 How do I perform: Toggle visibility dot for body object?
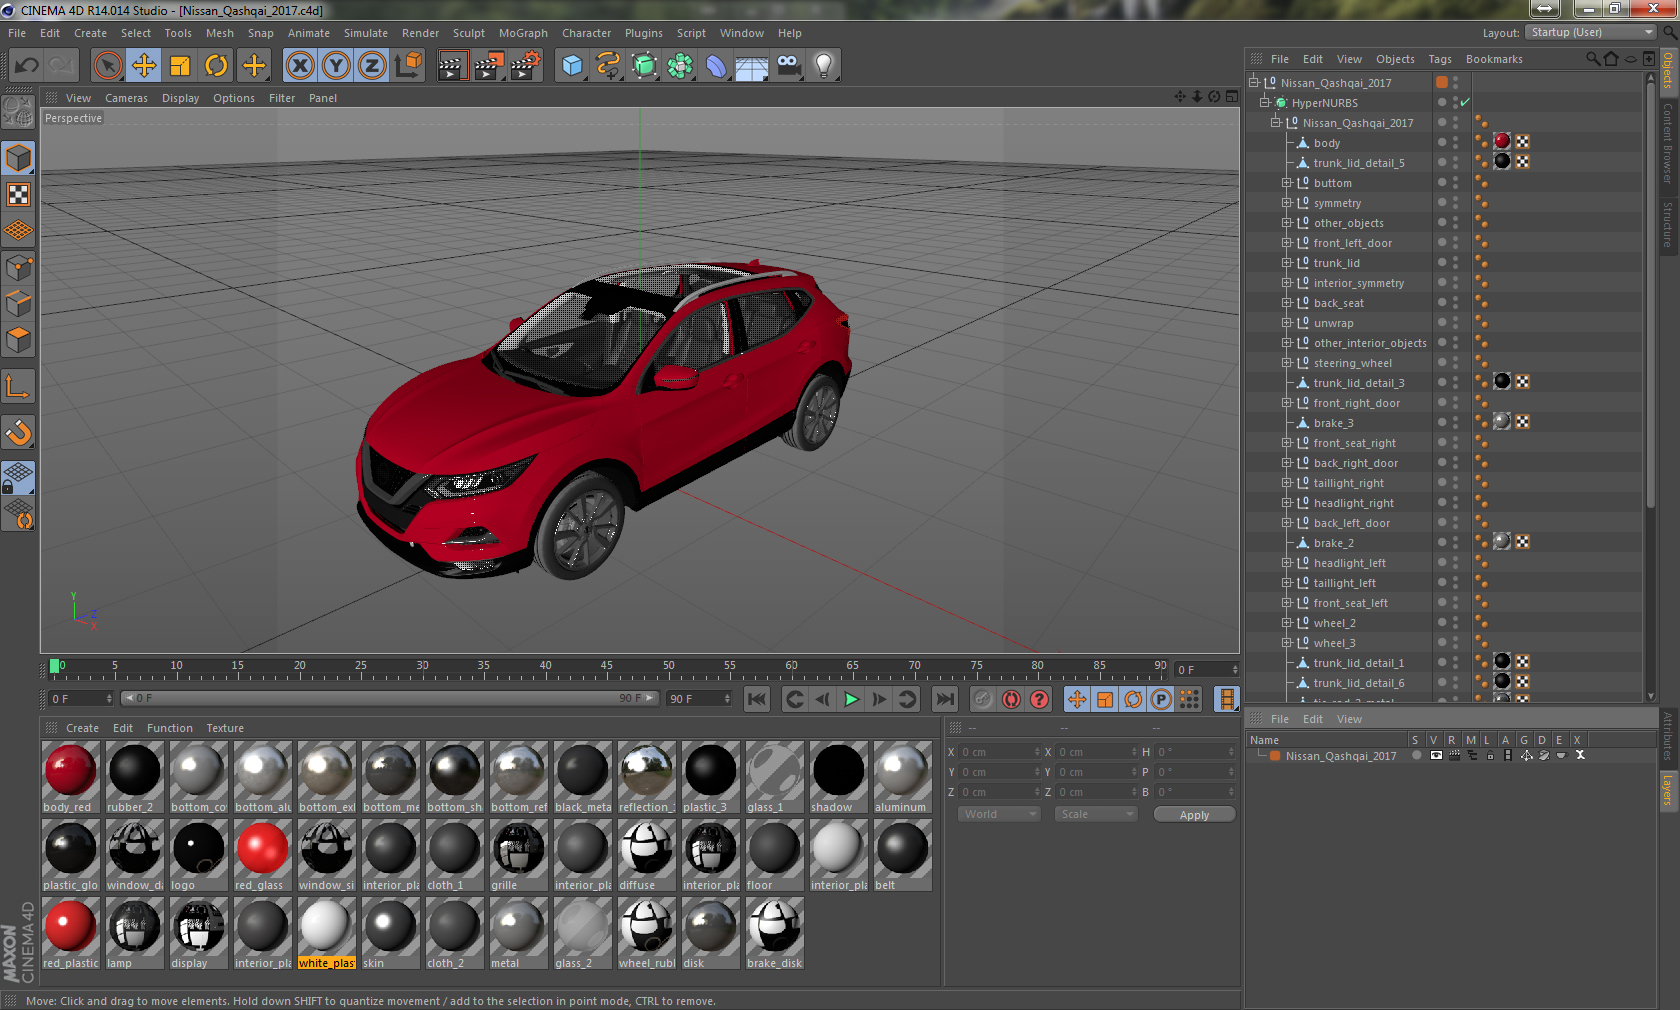pos(1442,142)
